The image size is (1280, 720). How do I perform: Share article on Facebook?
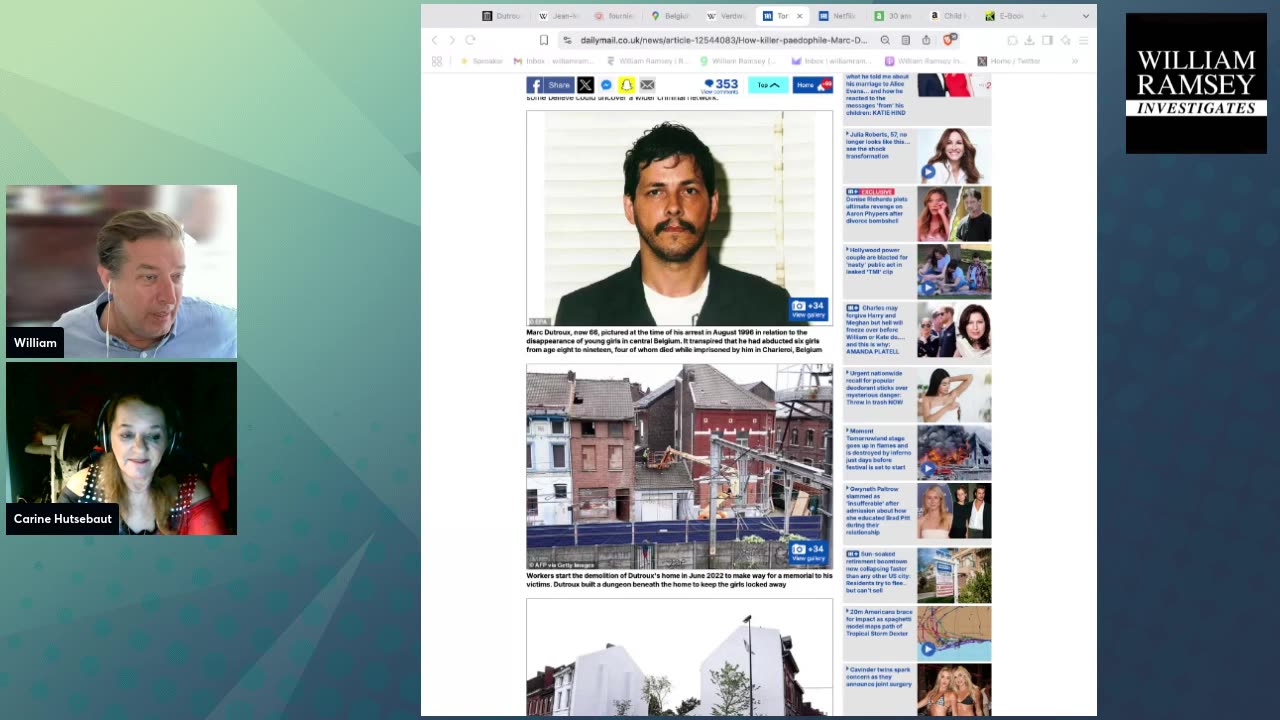click(x=550, y=85)
